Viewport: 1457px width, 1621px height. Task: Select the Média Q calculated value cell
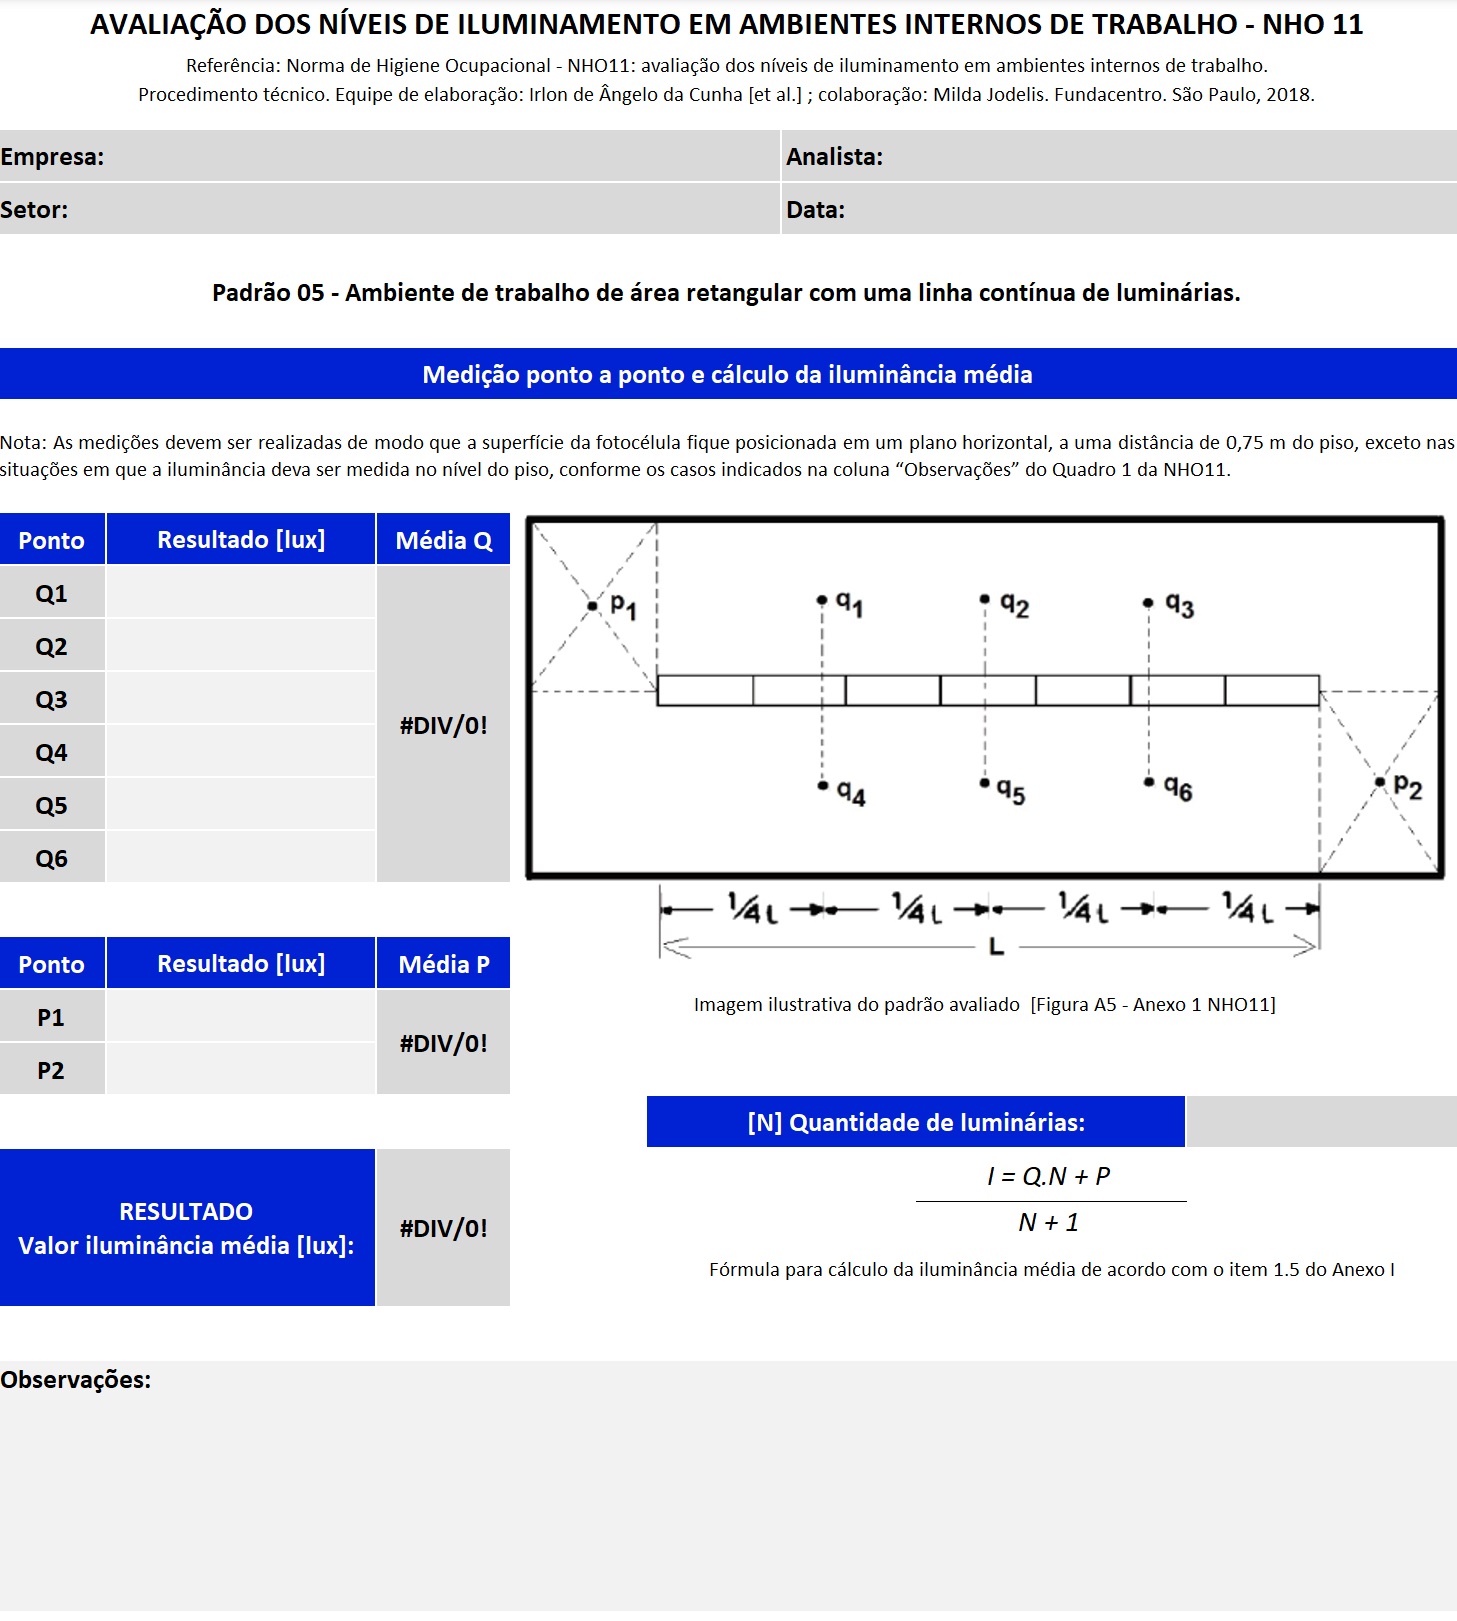(x=443, y=725)
